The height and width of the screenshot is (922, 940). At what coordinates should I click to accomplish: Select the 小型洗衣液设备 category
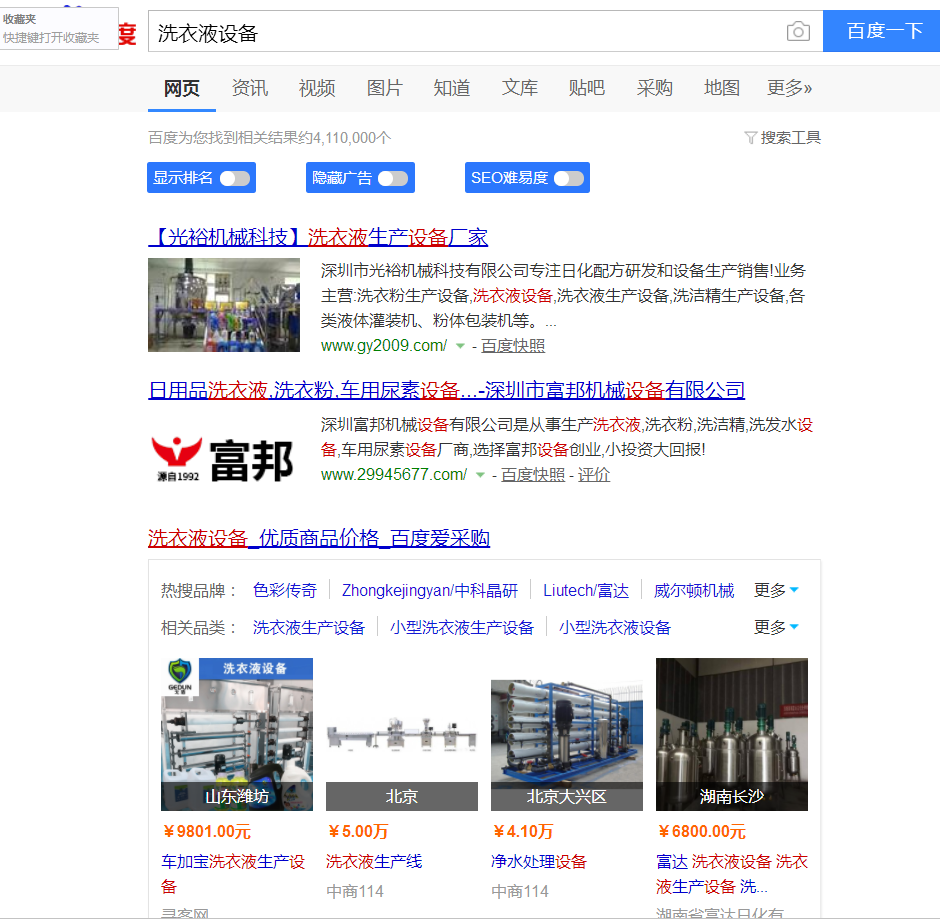click(x=614, y=628)
